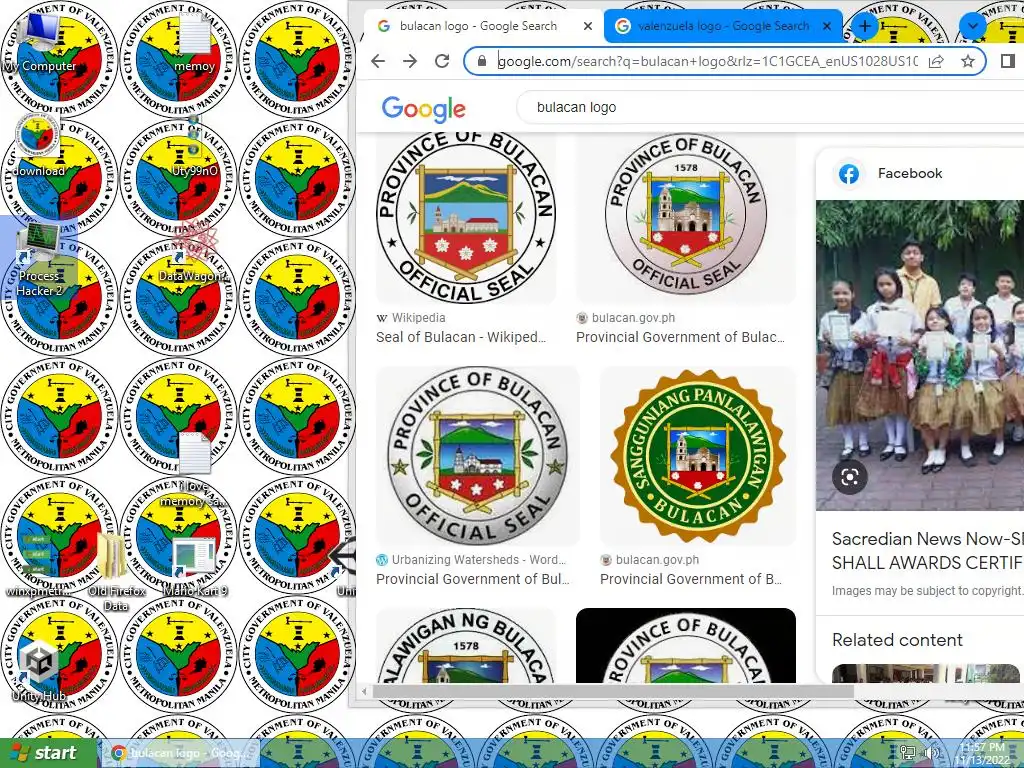Launch the Mario Kart 9 shortcut
The width and height of the screenshot is (1024, 768).
(x=195, y=566)
